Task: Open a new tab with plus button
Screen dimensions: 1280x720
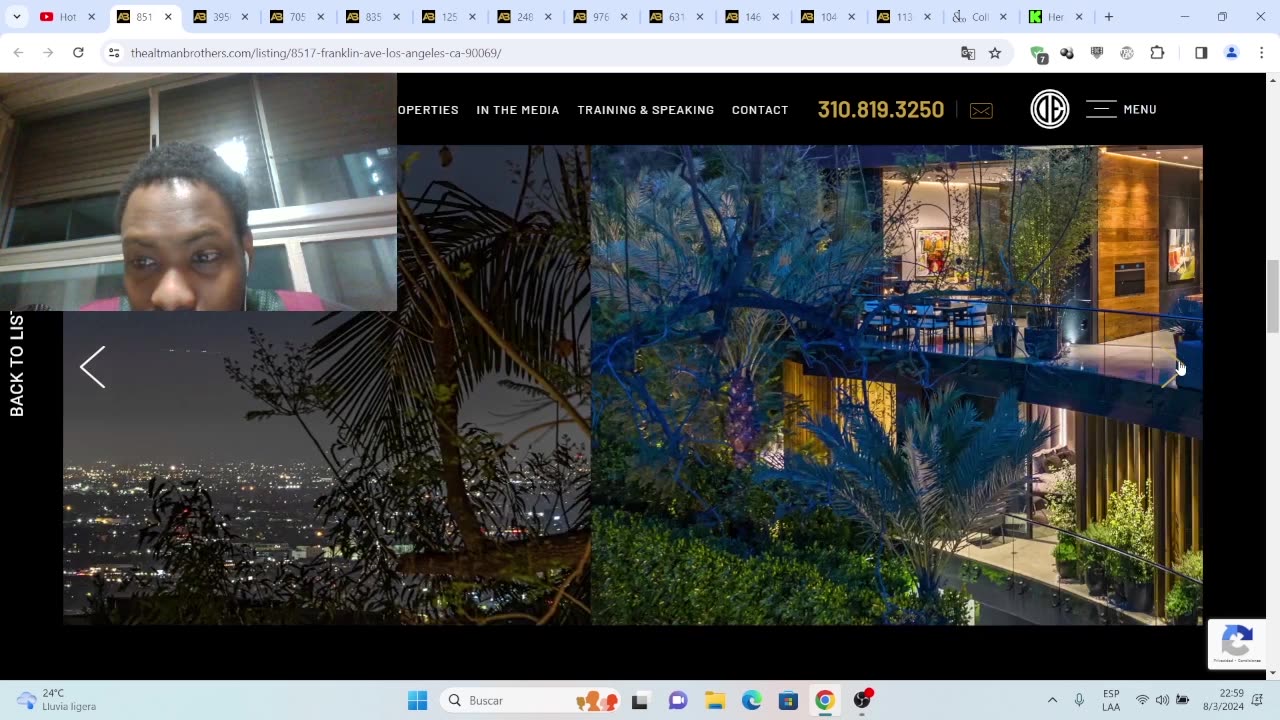Action: (1108, 17)
